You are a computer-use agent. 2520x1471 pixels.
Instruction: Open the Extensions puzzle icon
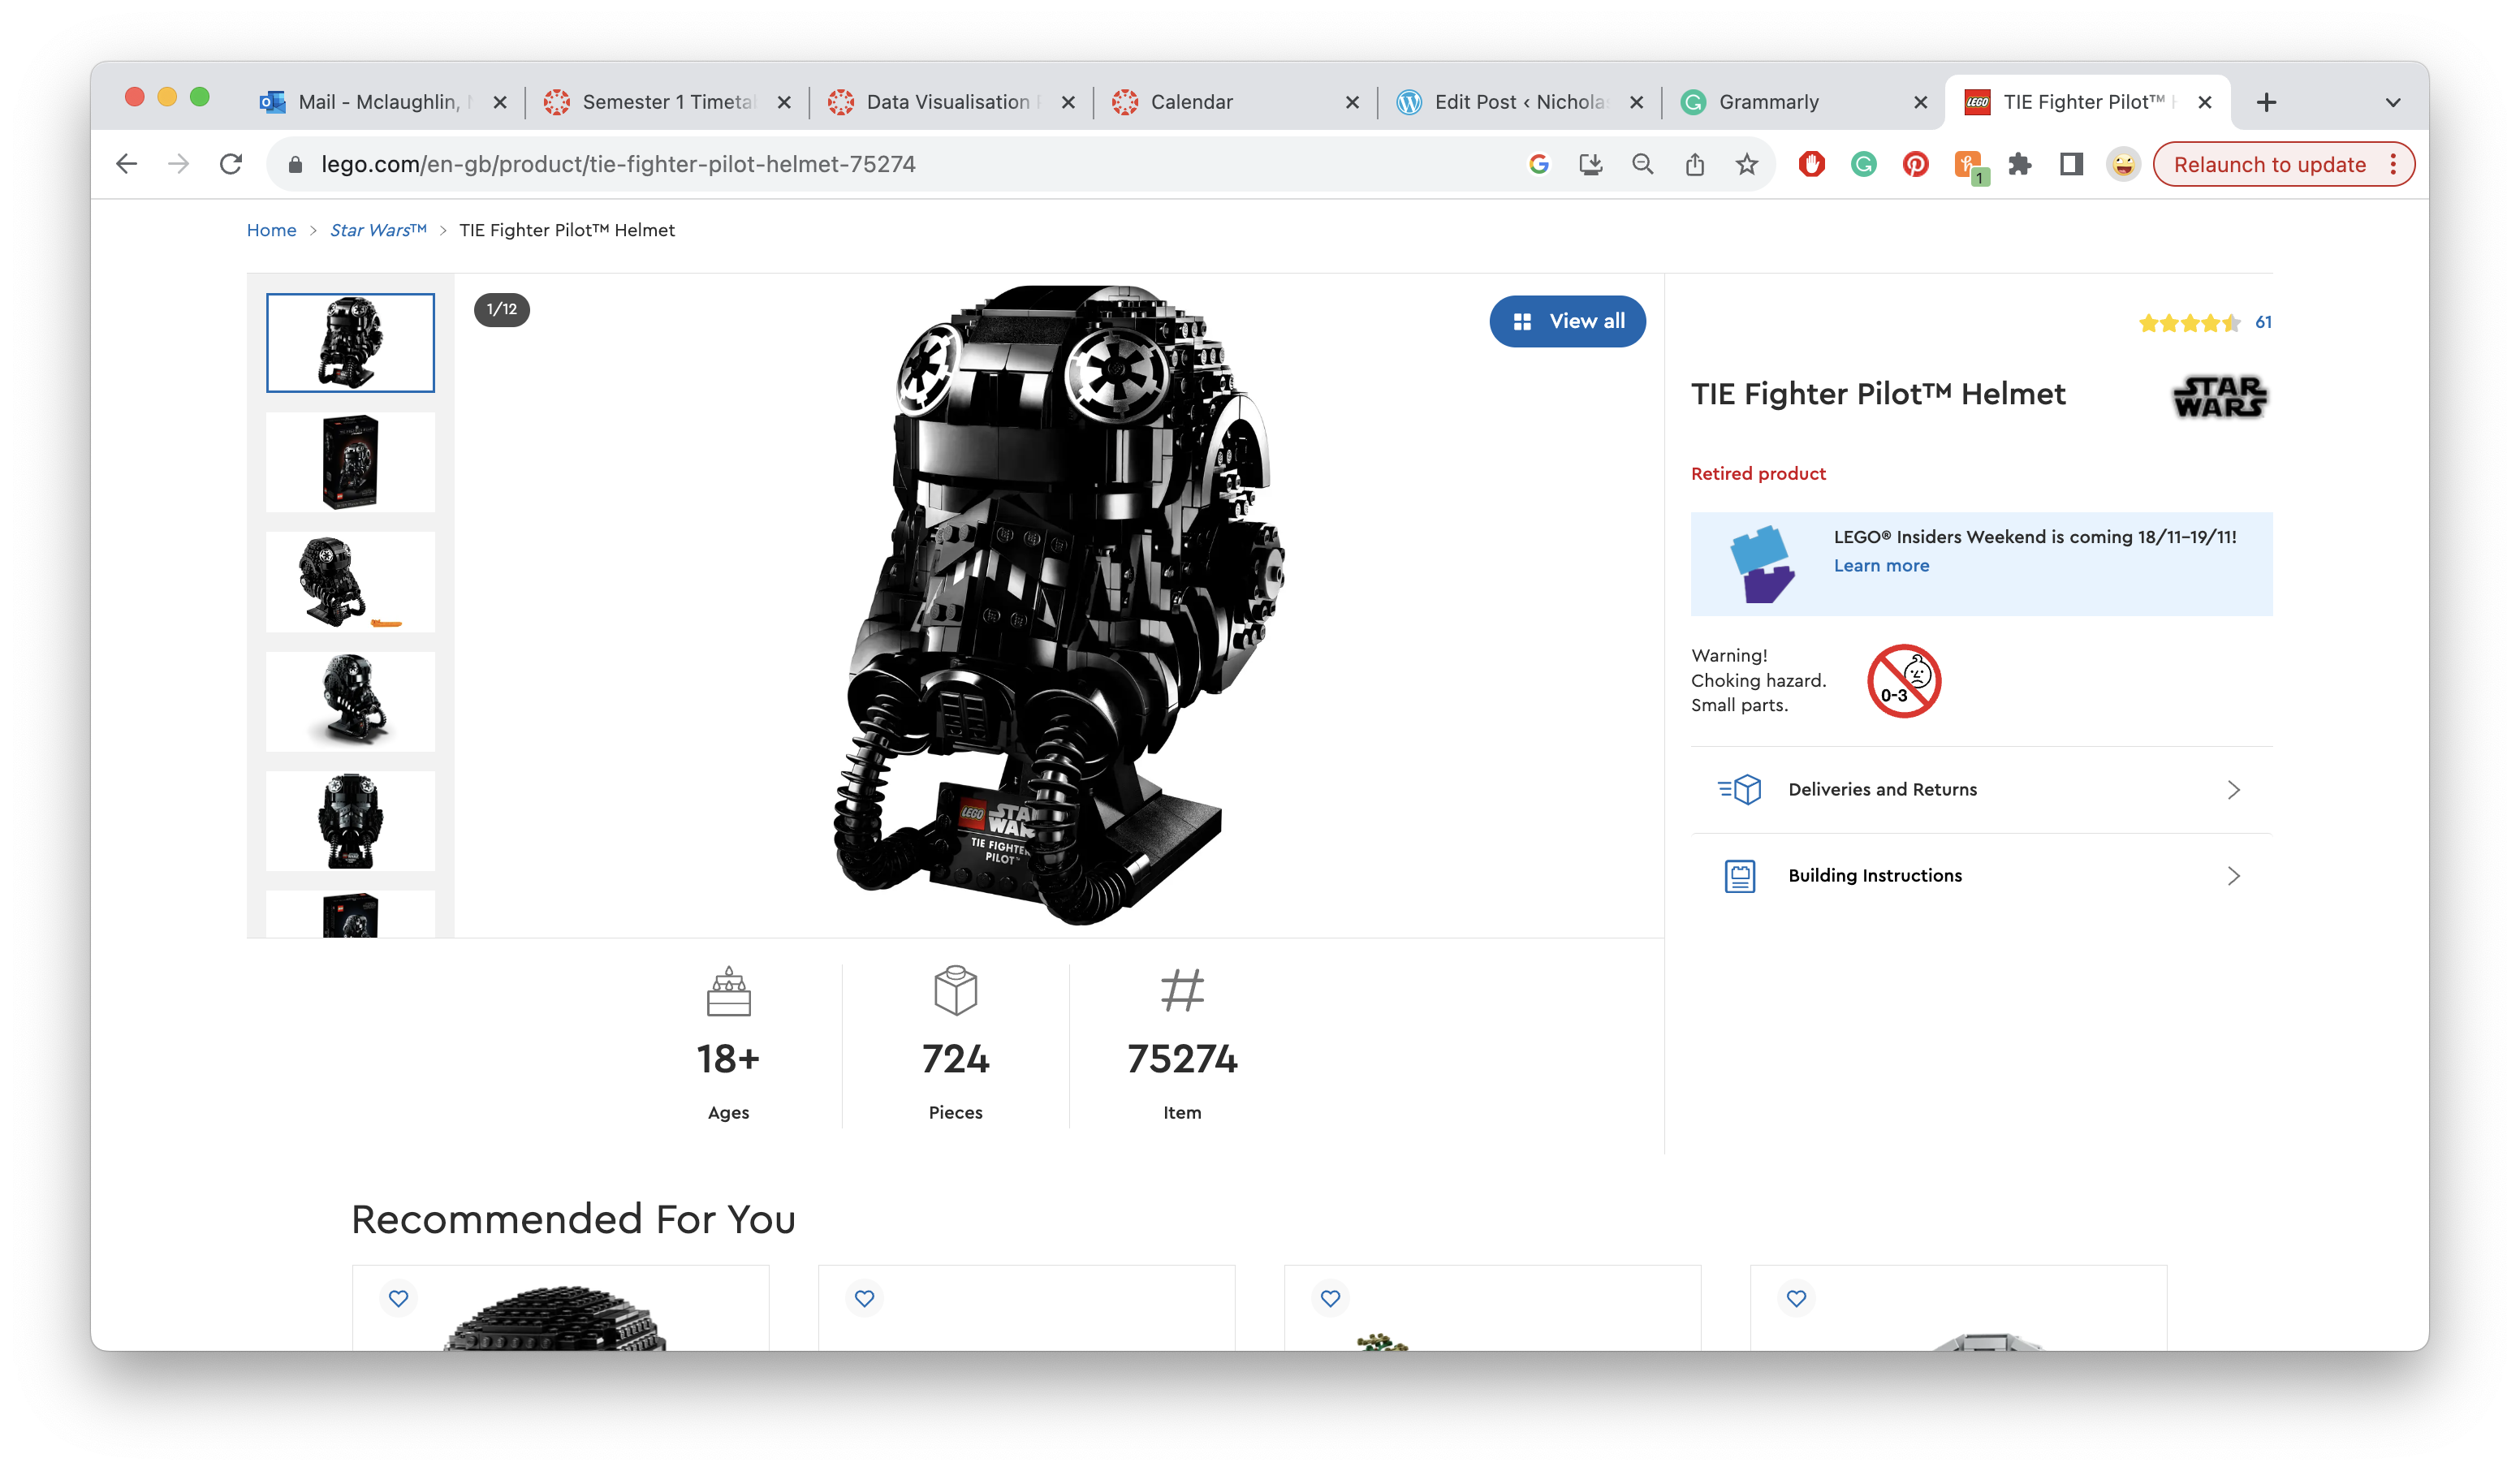[2019, 164]
